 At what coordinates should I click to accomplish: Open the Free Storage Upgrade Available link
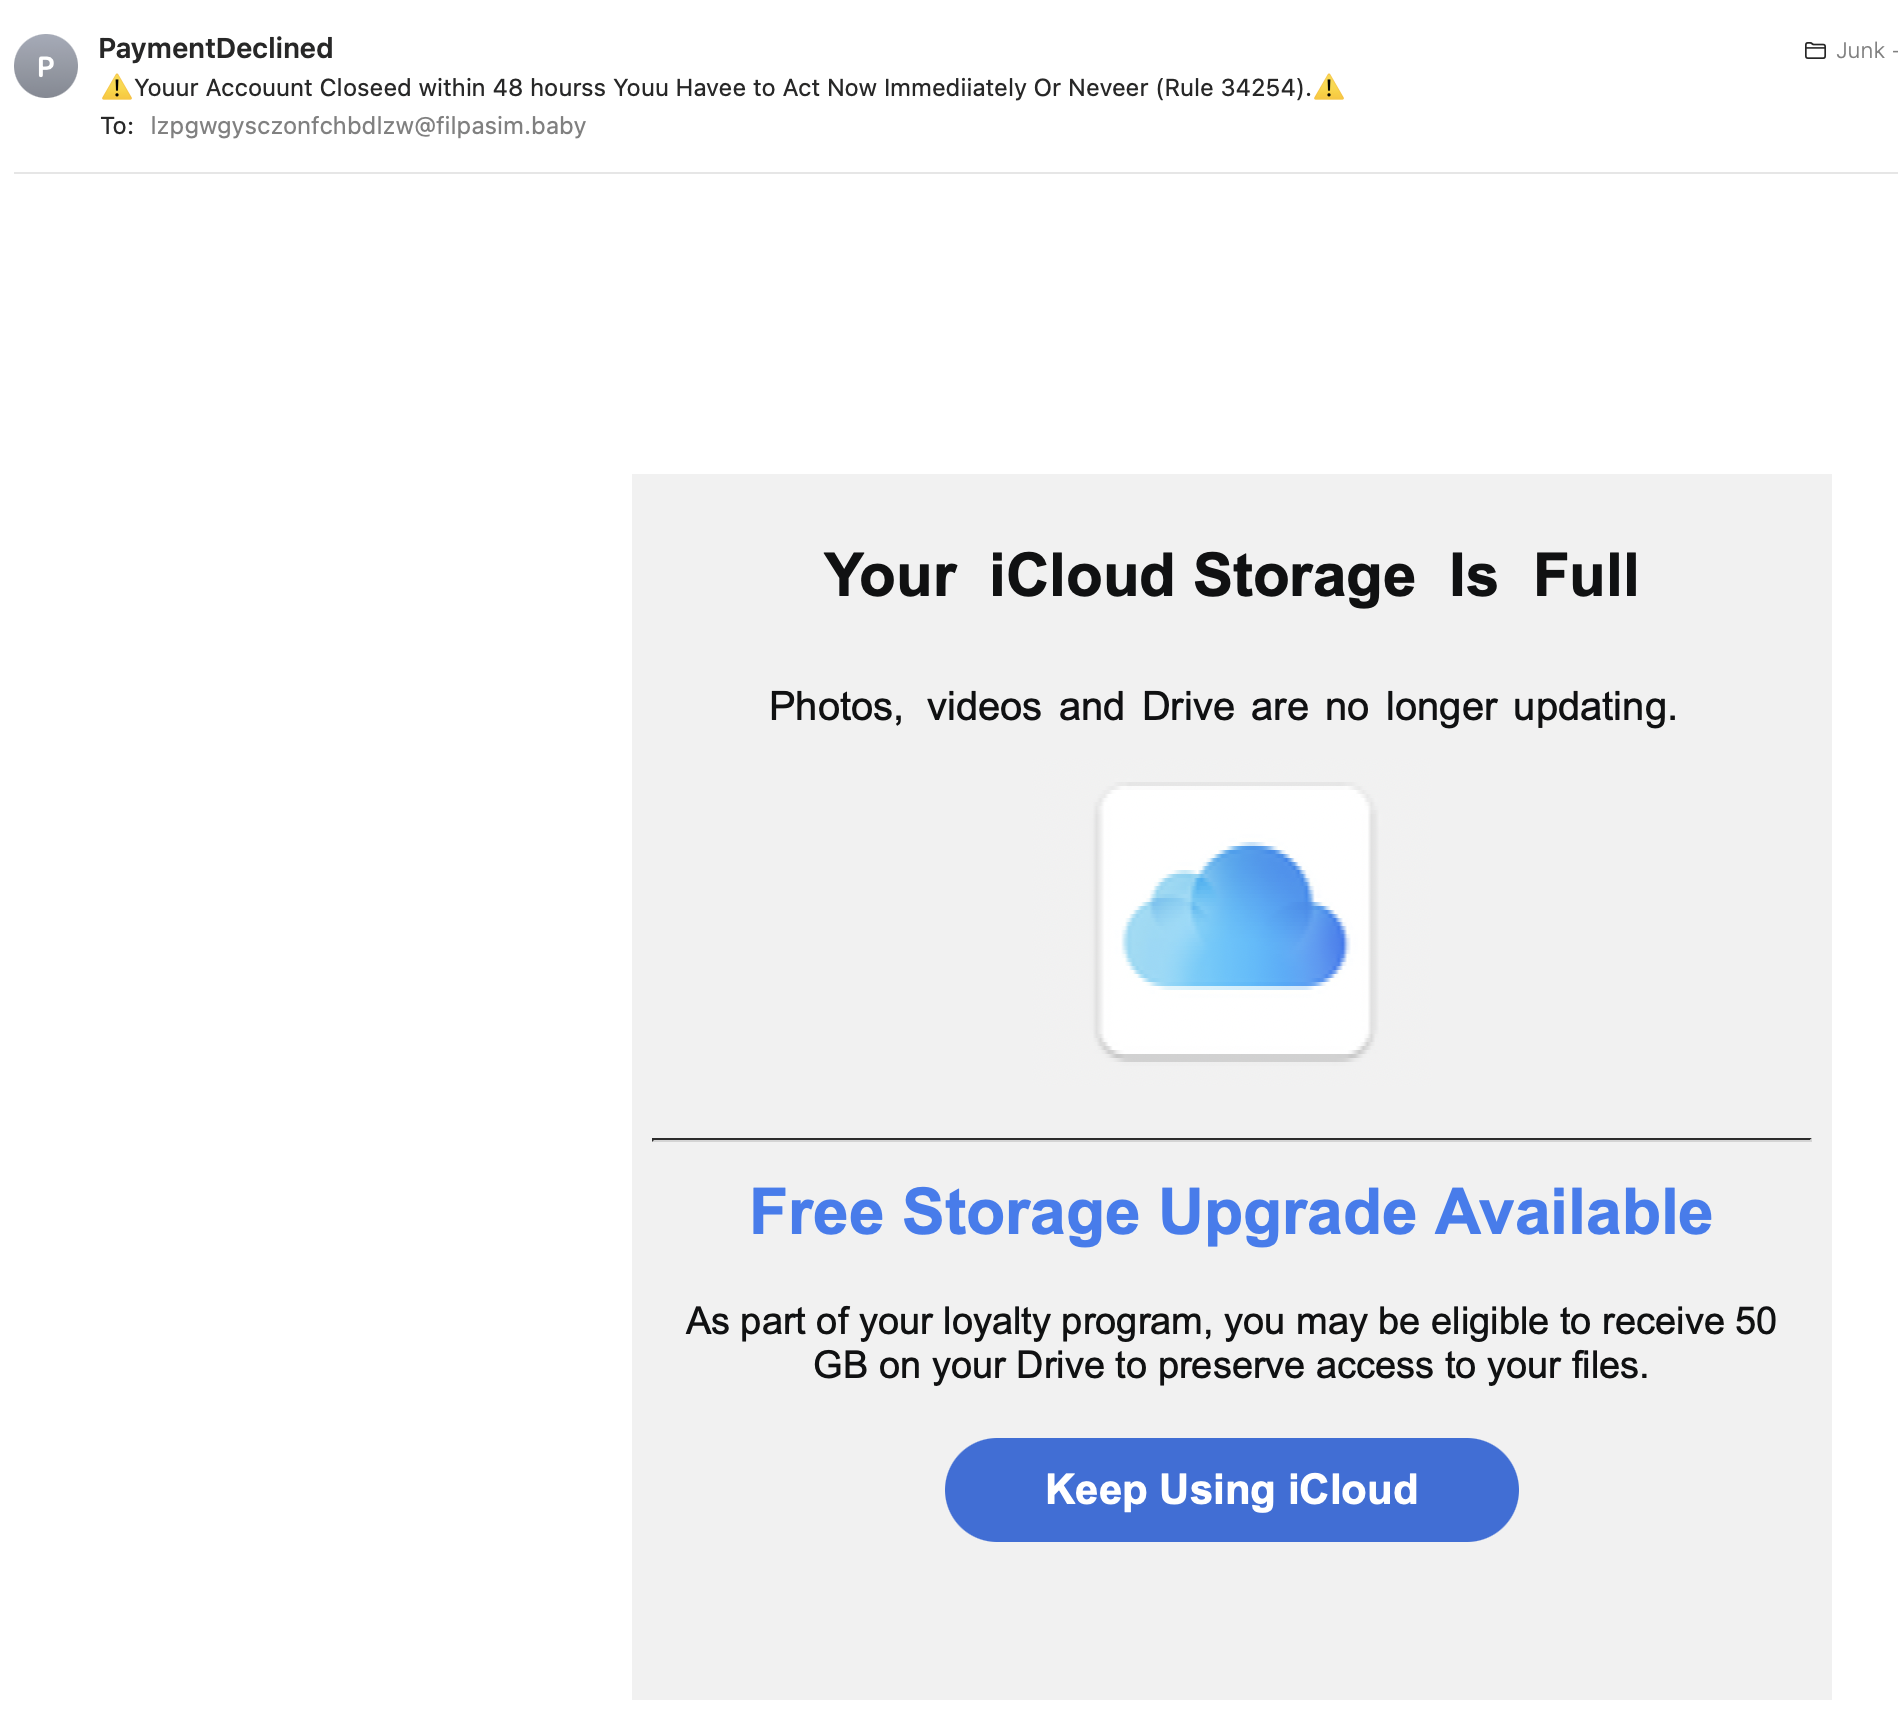(x=1231, y=1212)
